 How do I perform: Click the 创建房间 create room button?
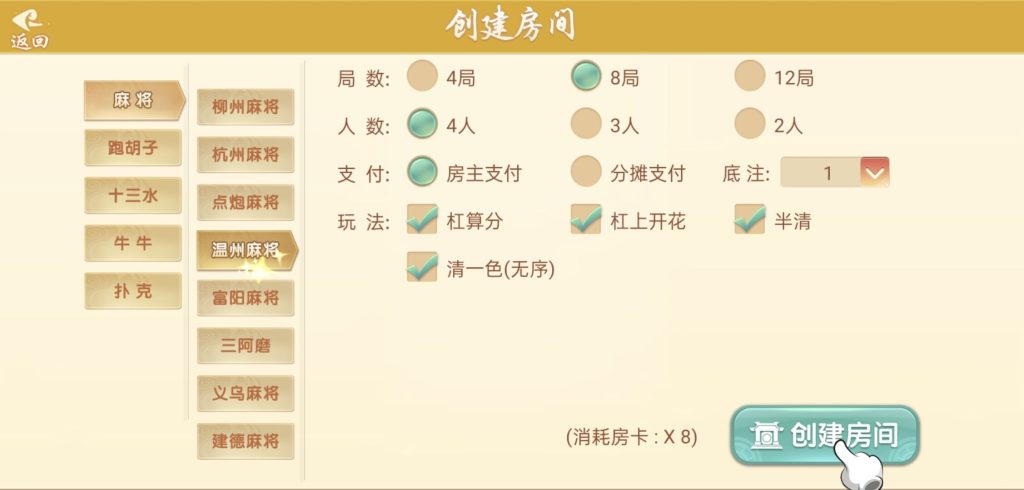click(x=824, y=435)
